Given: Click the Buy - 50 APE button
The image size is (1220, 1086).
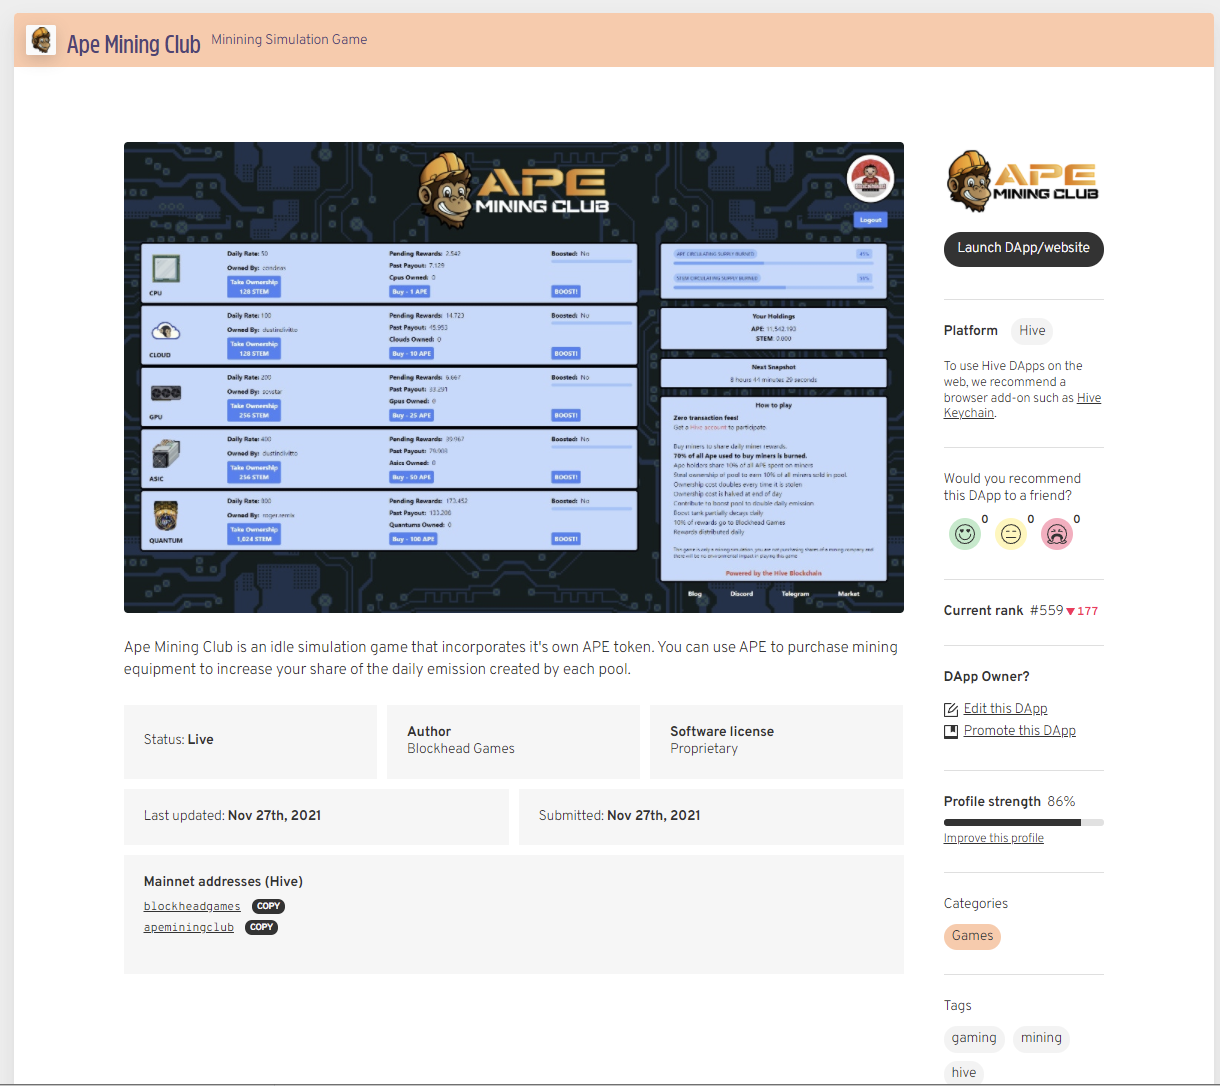Looking at the screenshot, I should (412, 477).
